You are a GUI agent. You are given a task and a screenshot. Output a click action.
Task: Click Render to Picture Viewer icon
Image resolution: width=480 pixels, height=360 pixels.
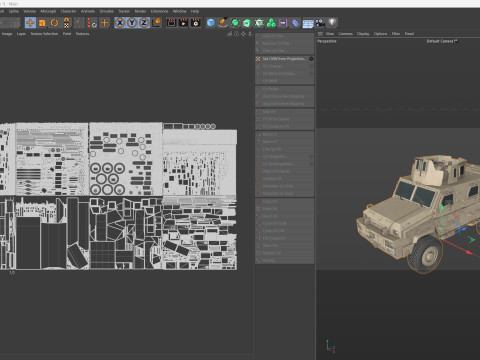(184, 23)
